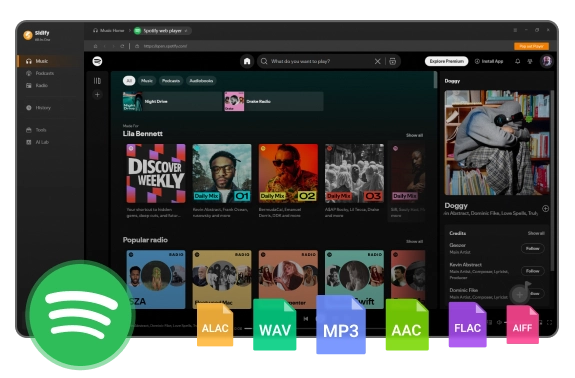Viewport: 575px width, 378px height.
Task: Add Doggy to Liked Songs with plus icon
Action: coord(546,209)
